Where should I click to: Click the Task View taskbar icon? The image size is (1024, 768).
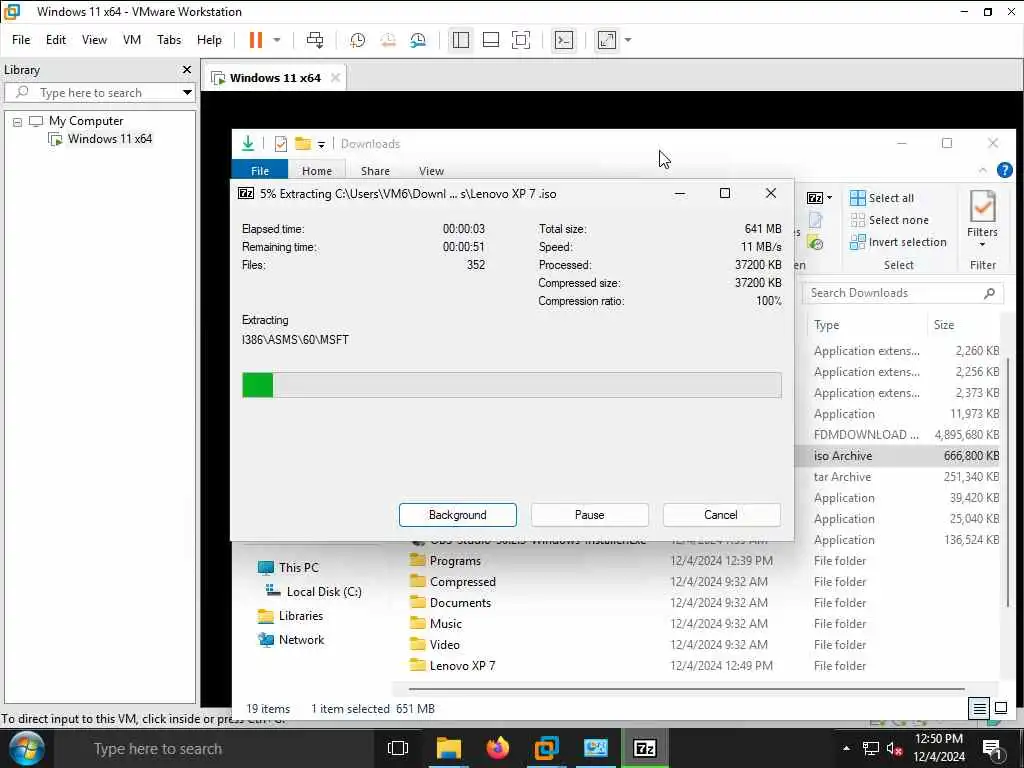[x=397, y=748]
